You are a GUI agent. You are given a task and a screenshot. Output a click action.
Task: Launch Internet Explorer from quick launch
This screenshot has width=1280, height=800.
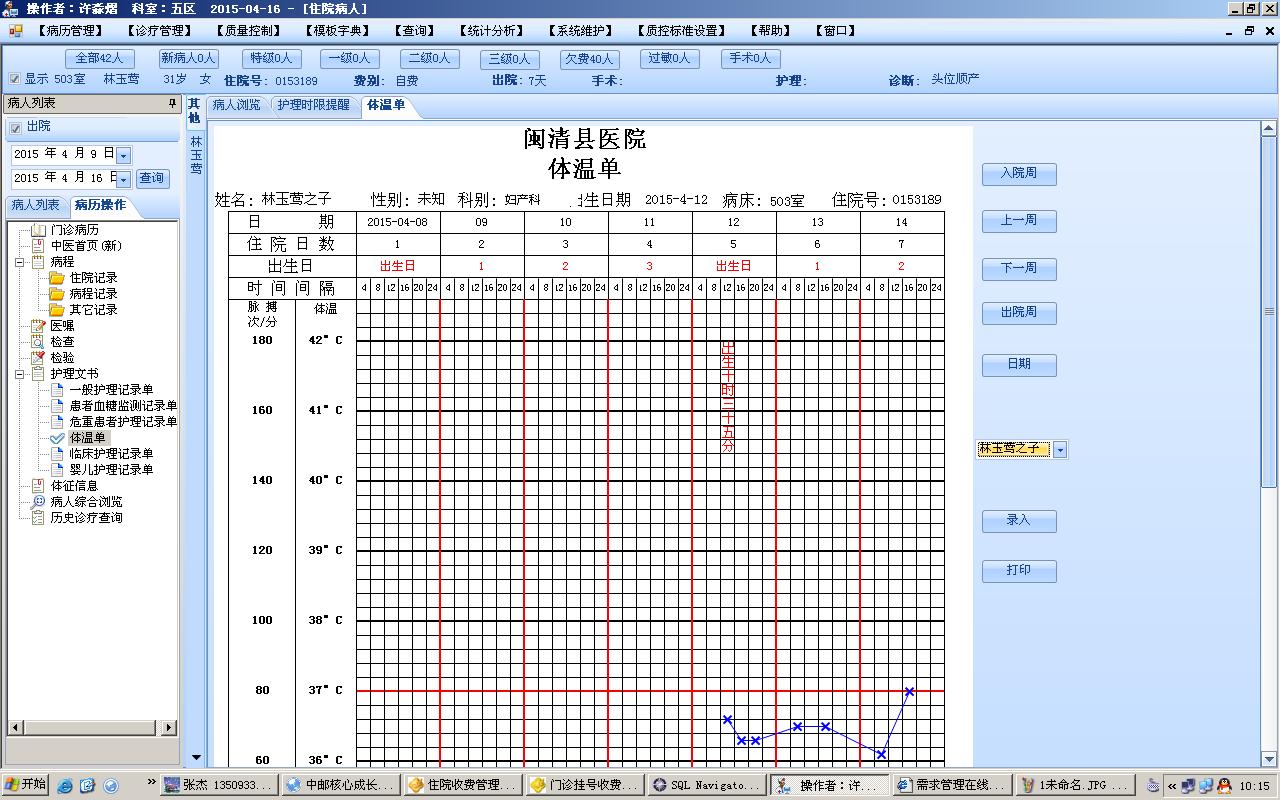pos(65,786)
